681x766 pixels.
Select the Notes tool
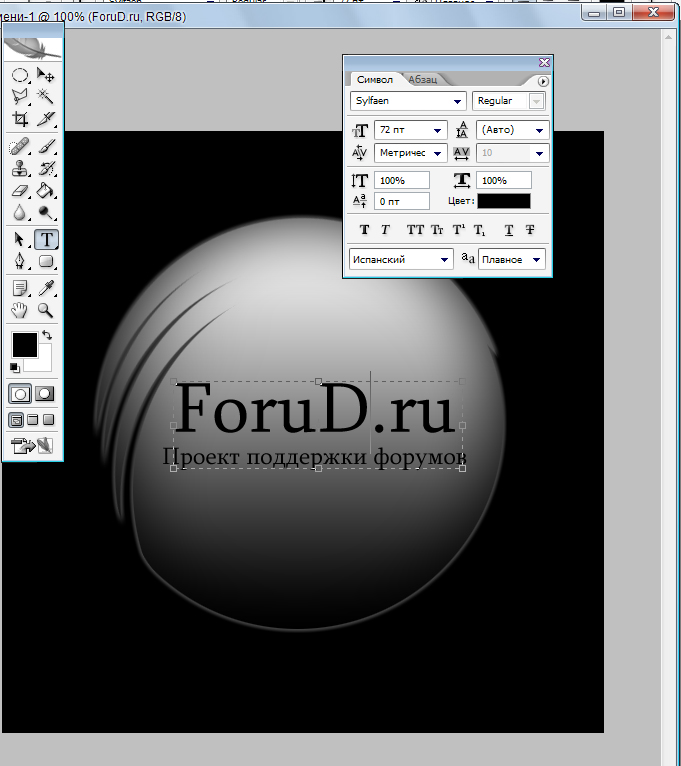(20, 288)
